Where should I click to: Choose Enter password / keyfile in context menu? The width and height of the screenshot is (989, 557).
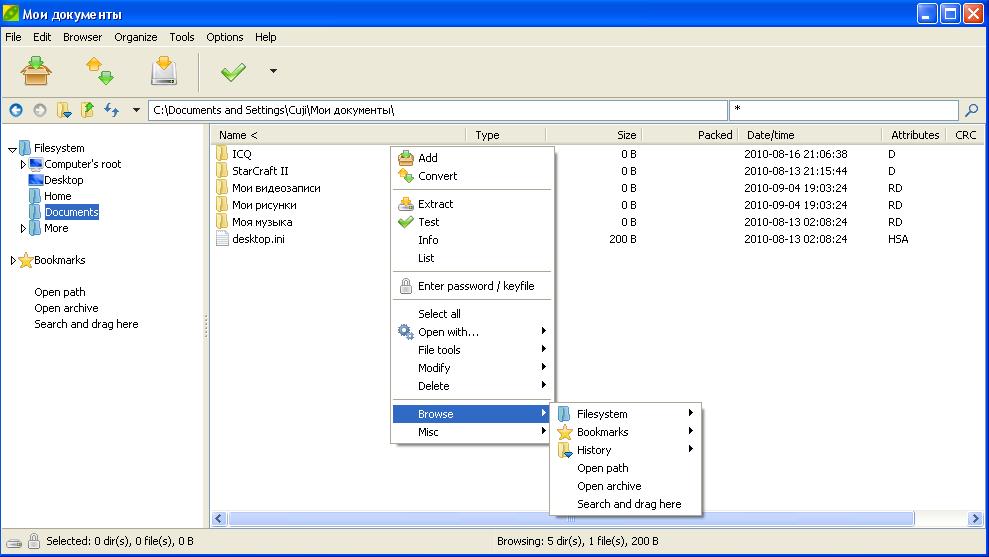pyautogui.click(x=475, y=286)
